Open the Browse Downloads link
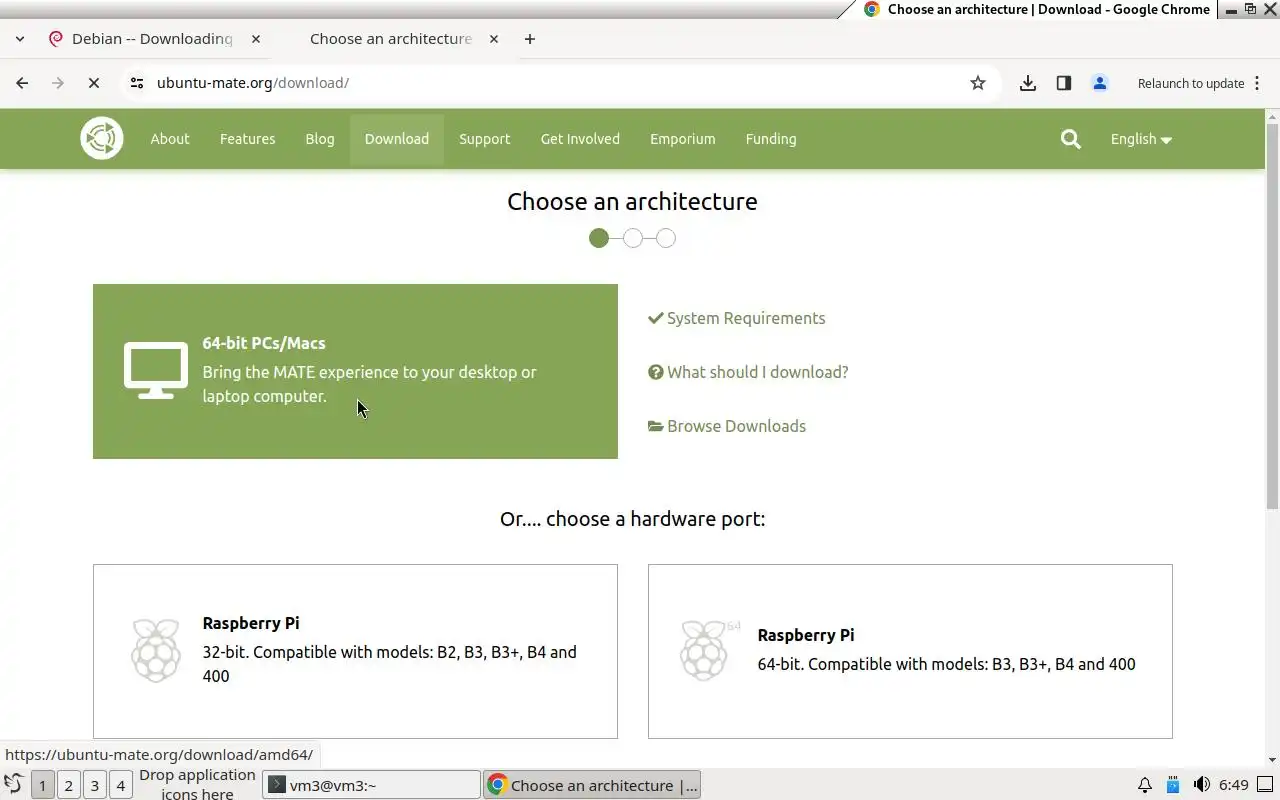This screenshot has height=800, width=1280. 727,426
